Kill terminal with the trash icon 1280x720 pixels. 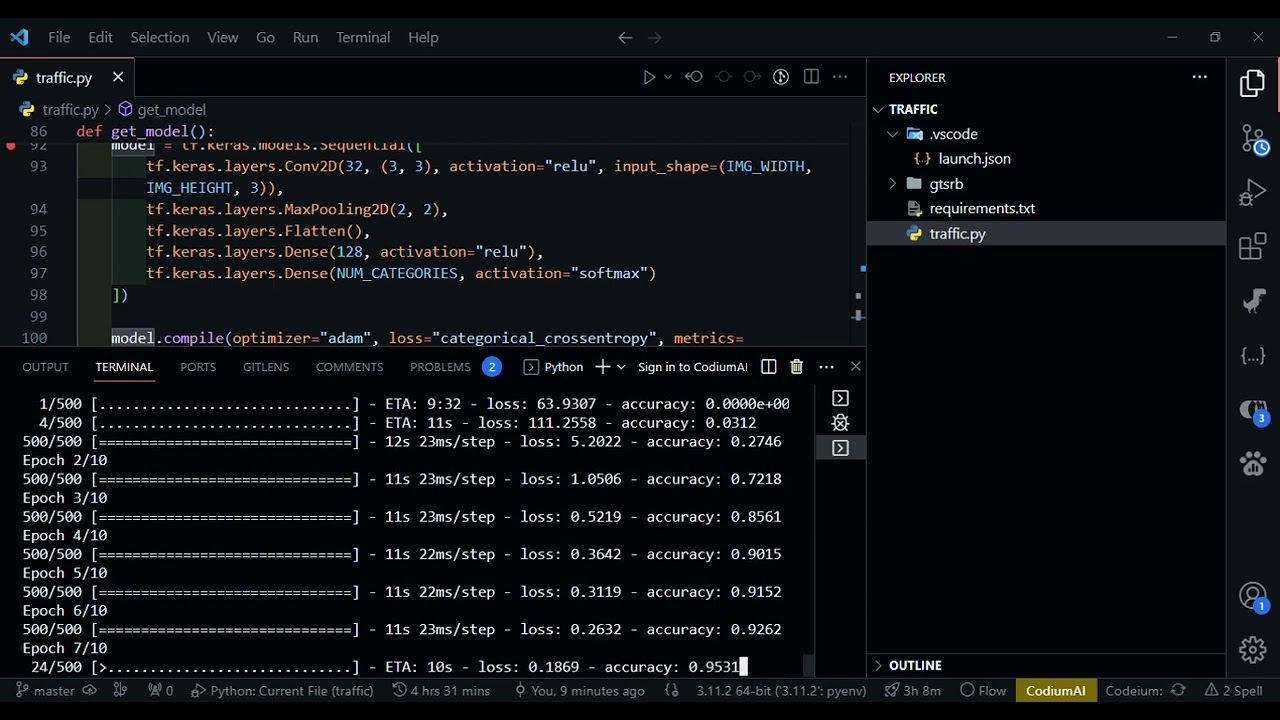pyautogui.click(x=796, y=367)
